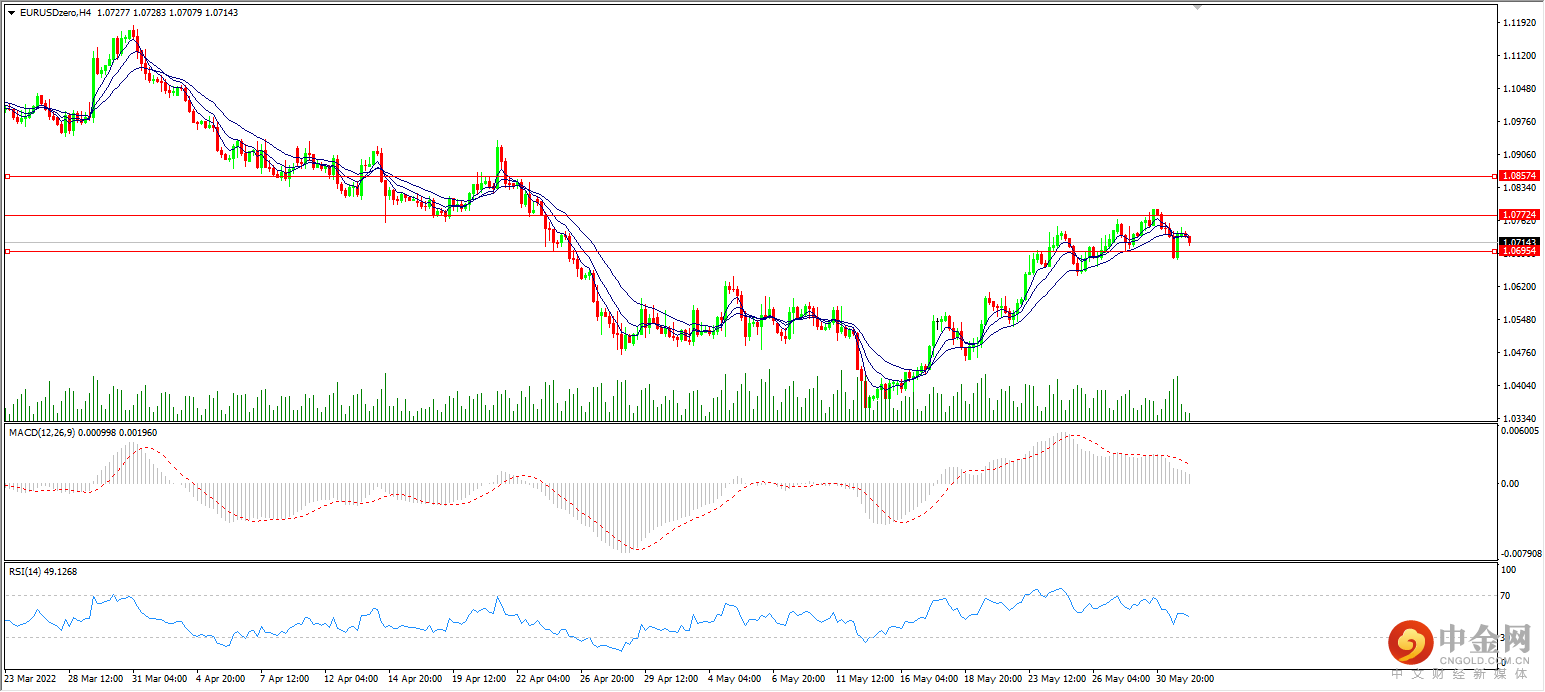Click the 1.04760 price scale value
1545x692 pixels.
click(1520, 353)
